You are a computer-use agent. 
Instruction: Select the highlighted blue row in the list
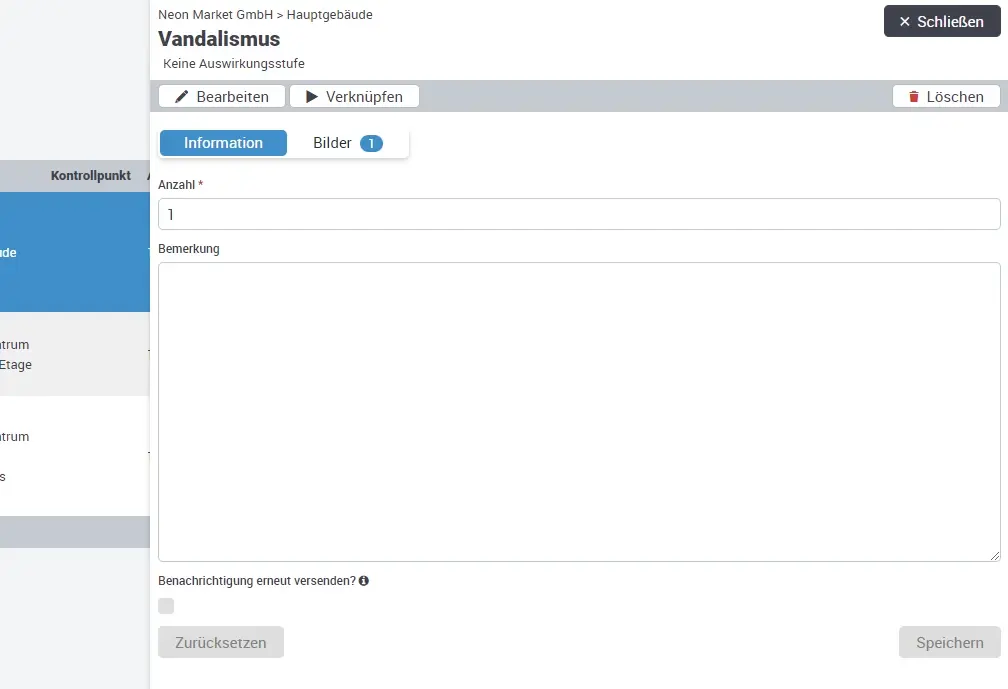(x=75, y=252)
